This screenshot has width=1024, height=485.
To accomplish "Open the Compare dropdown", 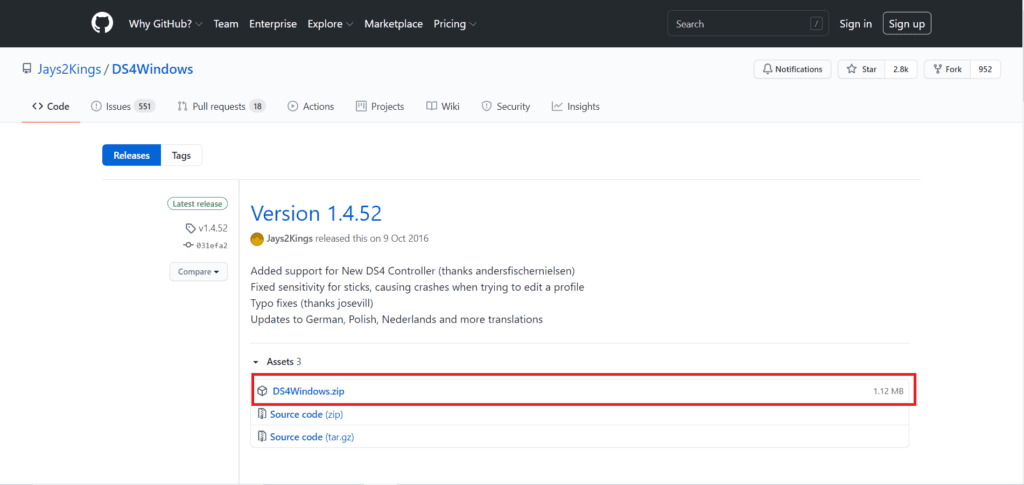I will pos(199,272).
